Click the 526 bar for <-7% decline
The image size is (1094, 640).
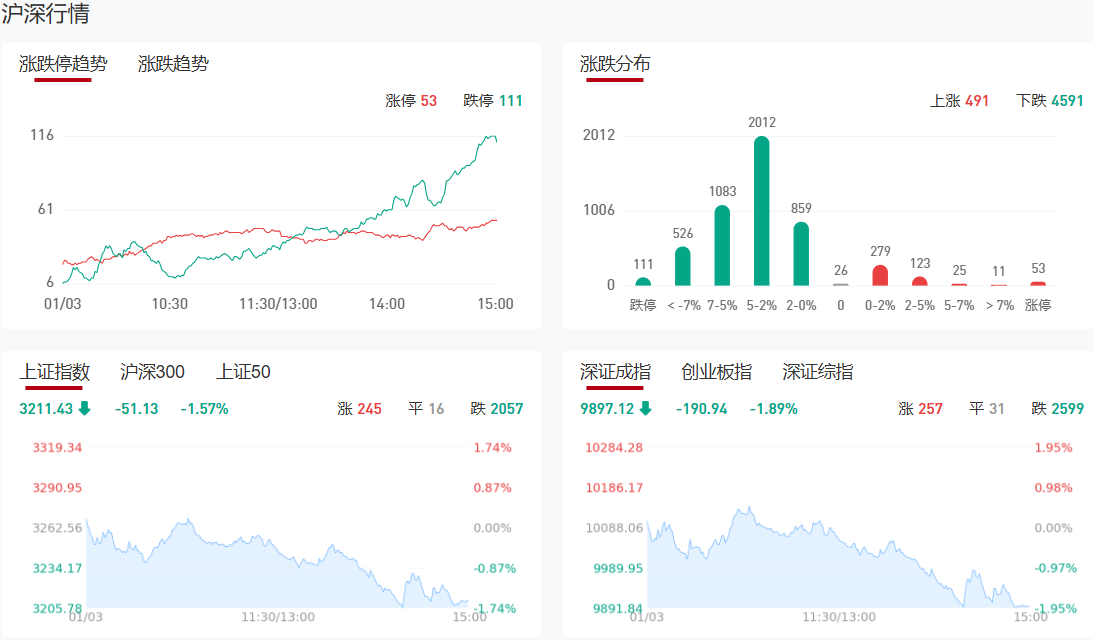(682, 266)
